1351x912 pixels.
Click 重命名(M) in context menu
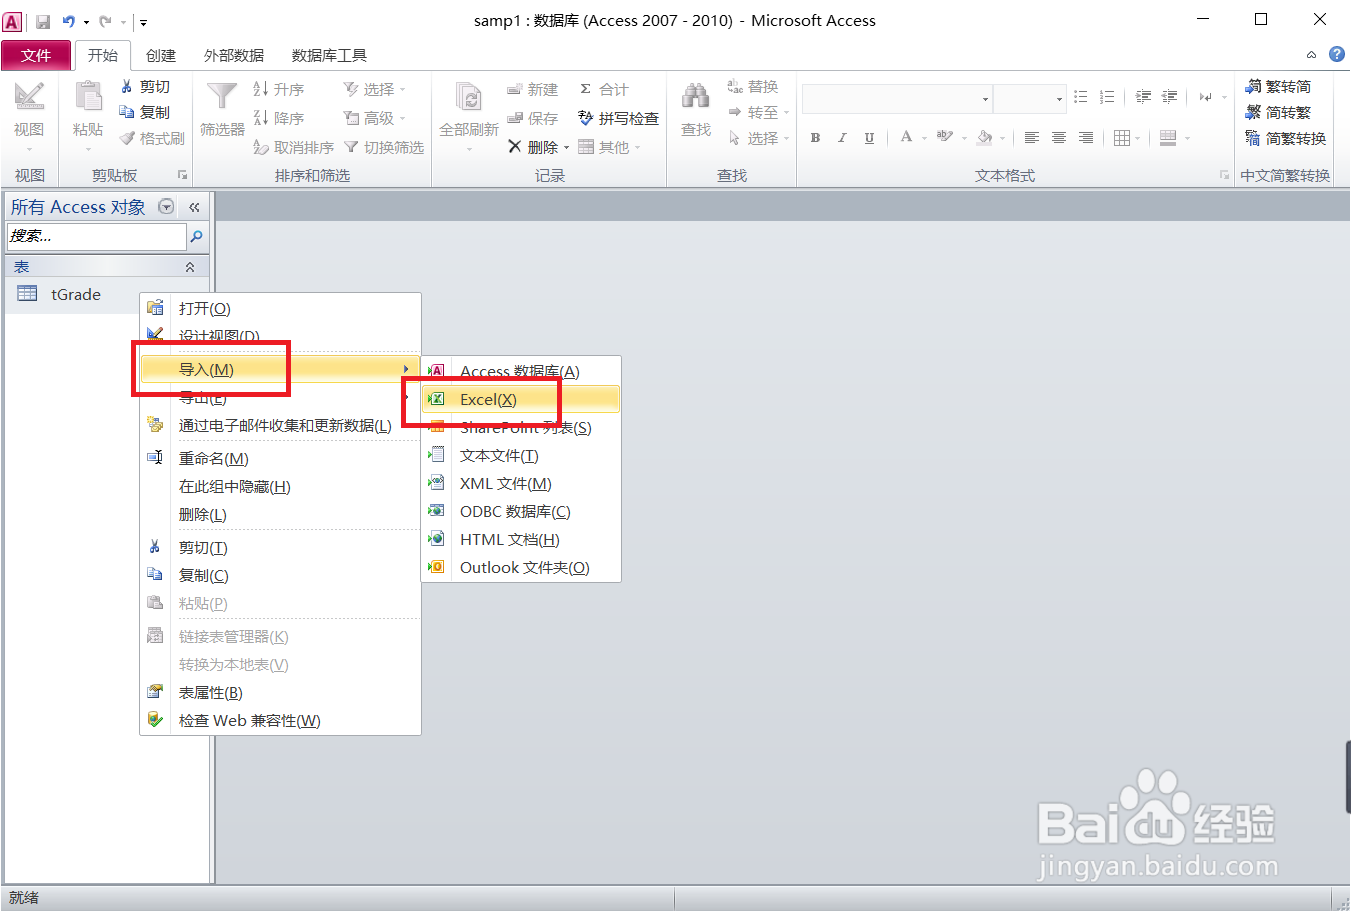pos(280,458)
